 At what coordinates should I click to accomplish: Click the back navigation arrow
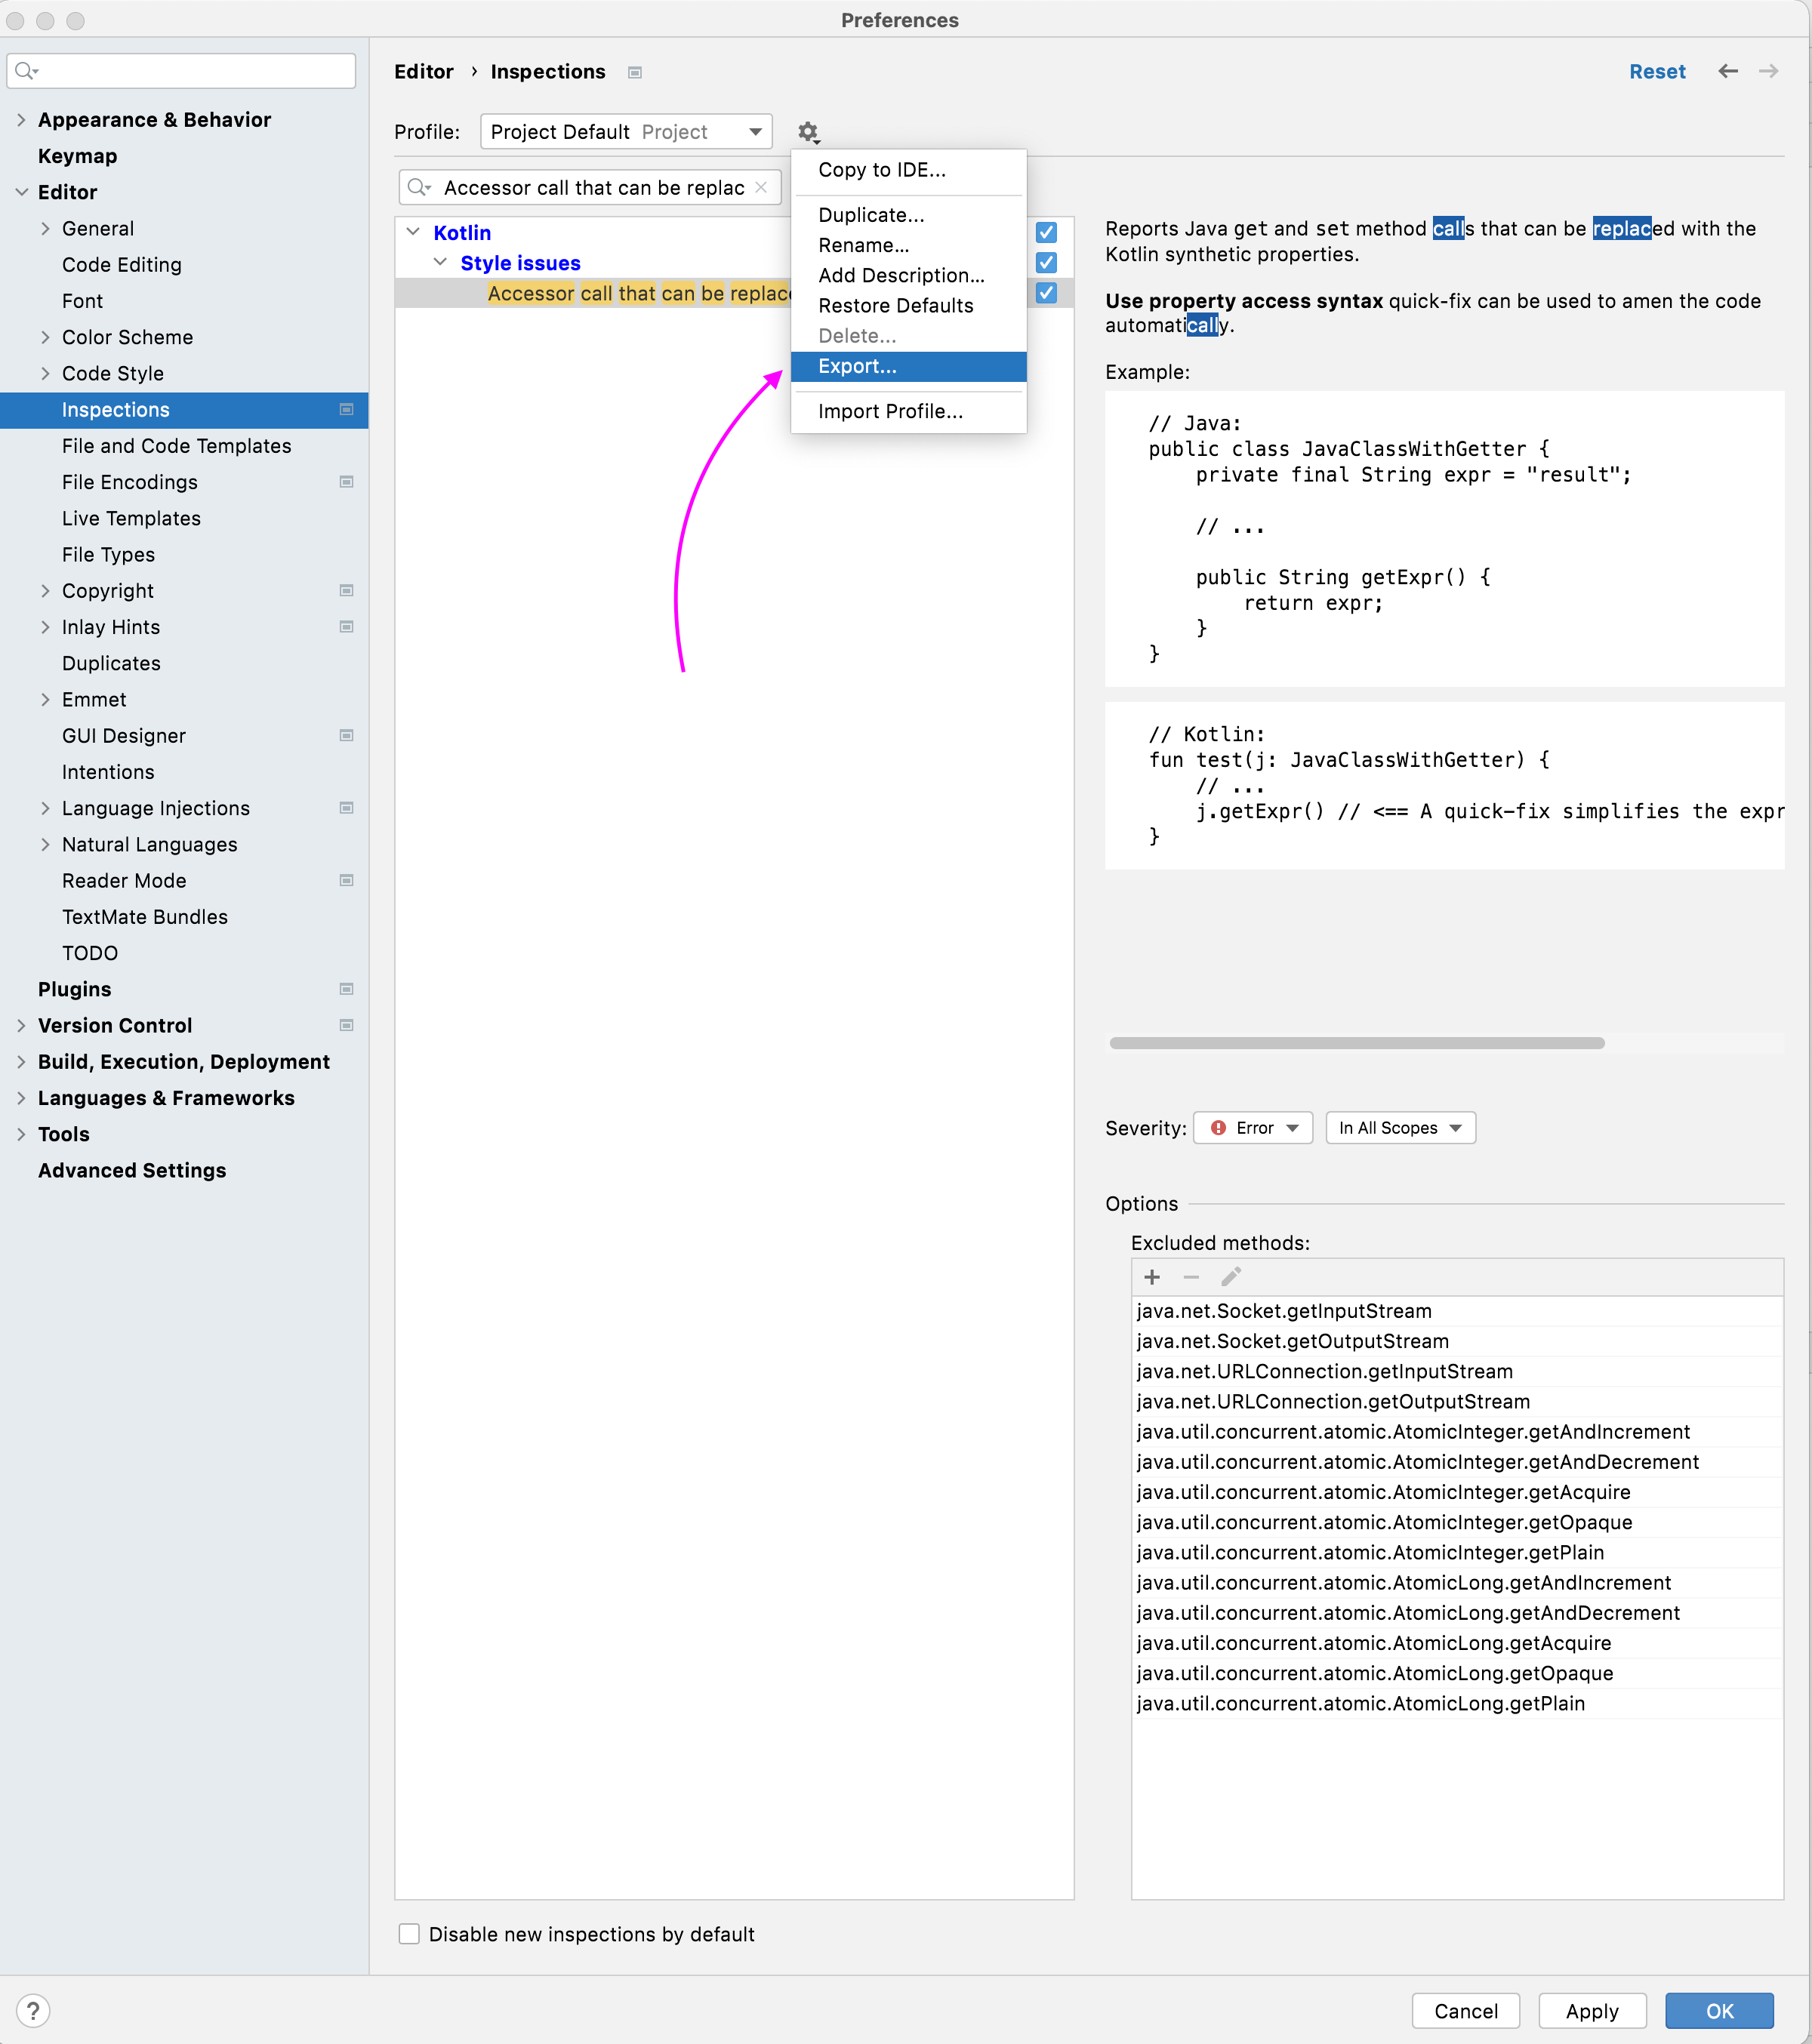1728,71
